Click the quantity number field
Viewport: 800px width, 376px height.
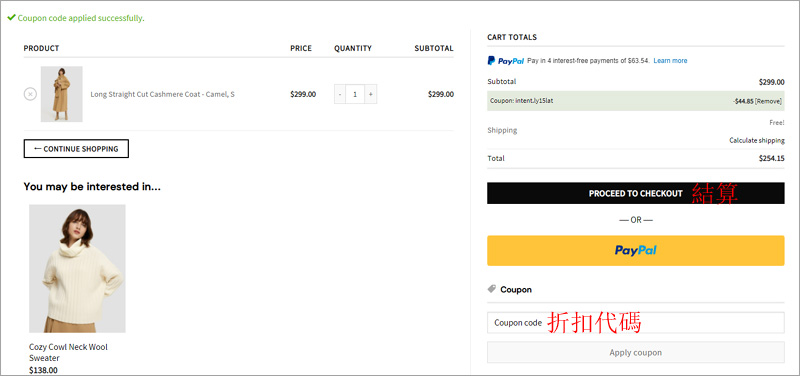pos(355,94)
